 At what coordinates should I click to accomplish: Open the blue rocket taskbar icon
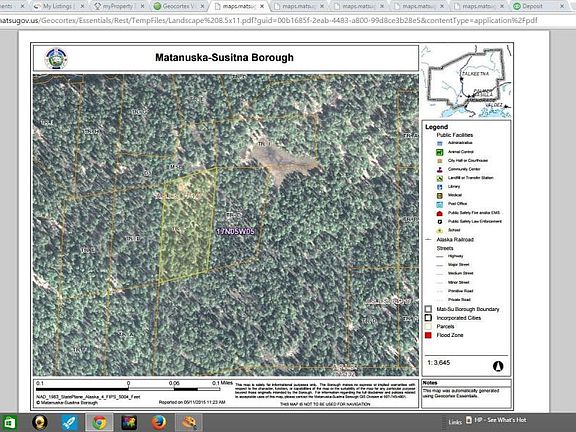(69, 422)
